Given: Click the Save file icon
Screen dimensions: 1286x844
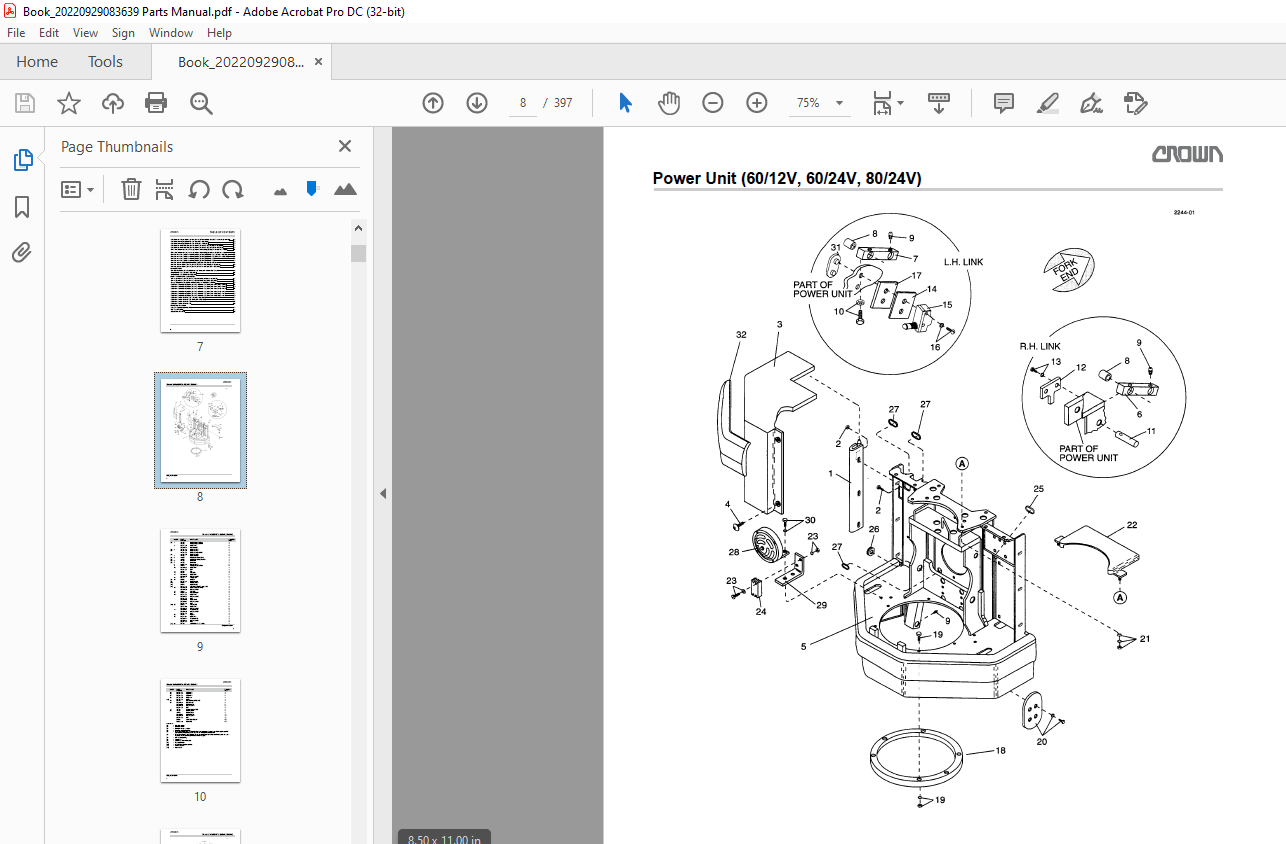Looking at the screenshot, I should tap(25, 103).
